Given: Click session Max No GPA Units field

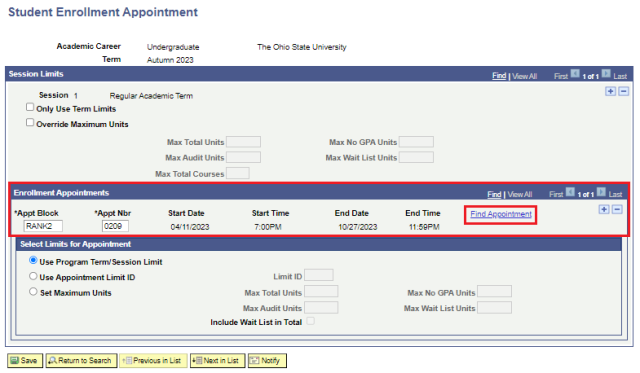Looking at the screenshot, I should [x=416, y=142].
